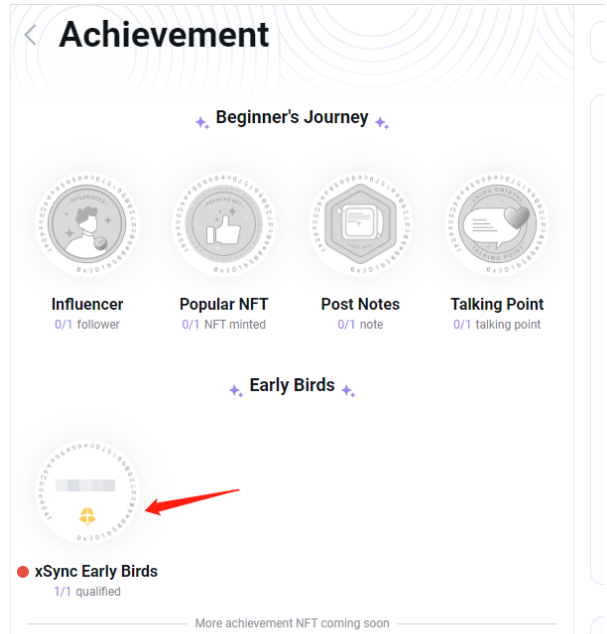The width and height of the screenshot is (607, 634).
Task: View the Post Notes hexagon badge
Action: point(360,225)
